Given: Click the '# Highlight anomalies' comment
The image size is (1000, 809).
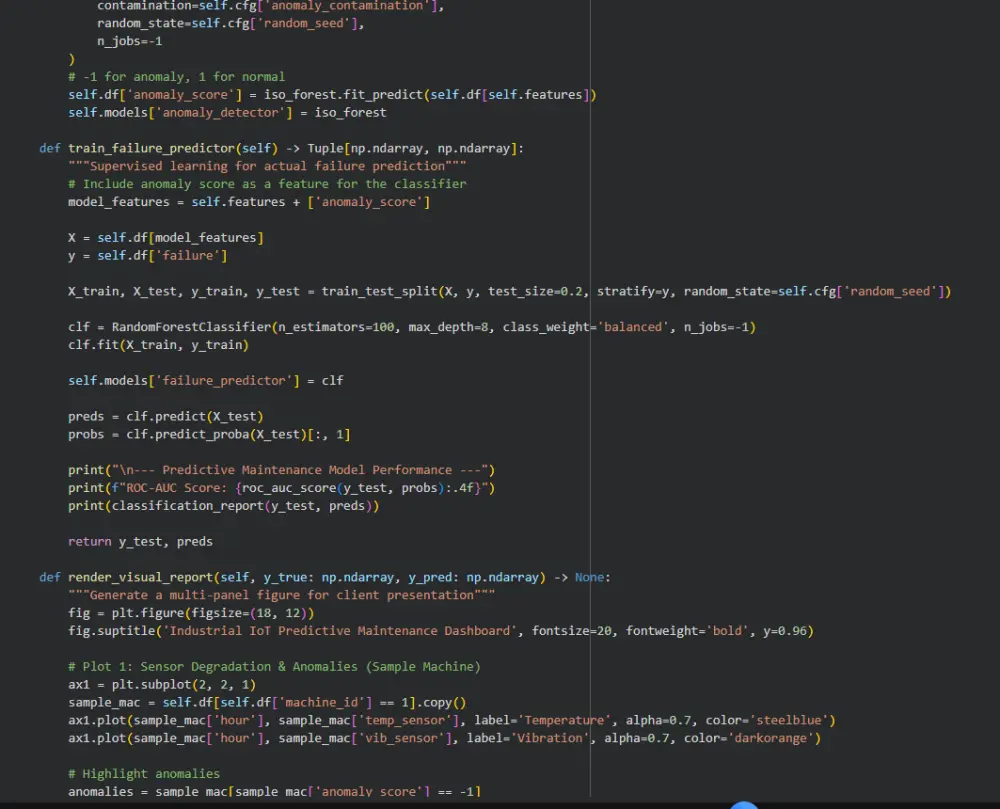Looking at the screenshot, I should coord(144,773).
